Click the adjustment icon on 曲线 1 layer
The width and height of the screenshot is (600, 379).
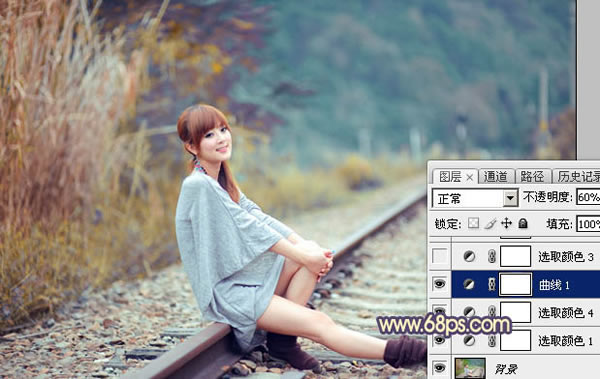click(x=469, y=284)
